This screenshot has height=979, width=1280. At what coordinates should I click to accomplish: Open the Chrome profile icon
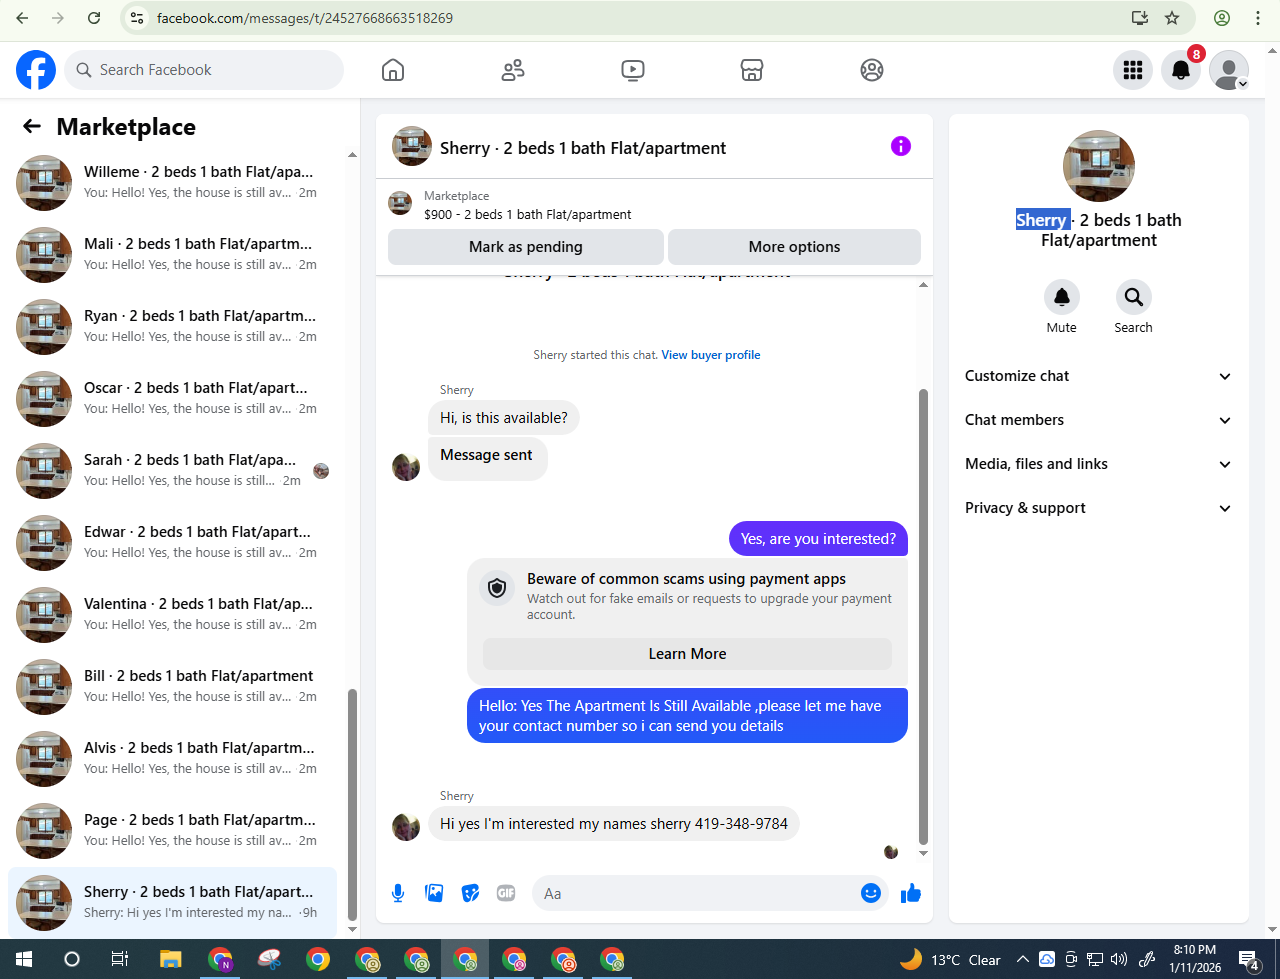(1221, 18)
